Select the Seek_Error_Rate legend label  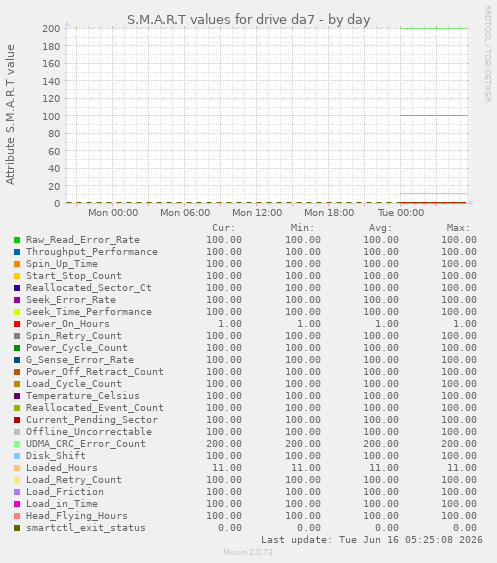(x=71, y=300)
